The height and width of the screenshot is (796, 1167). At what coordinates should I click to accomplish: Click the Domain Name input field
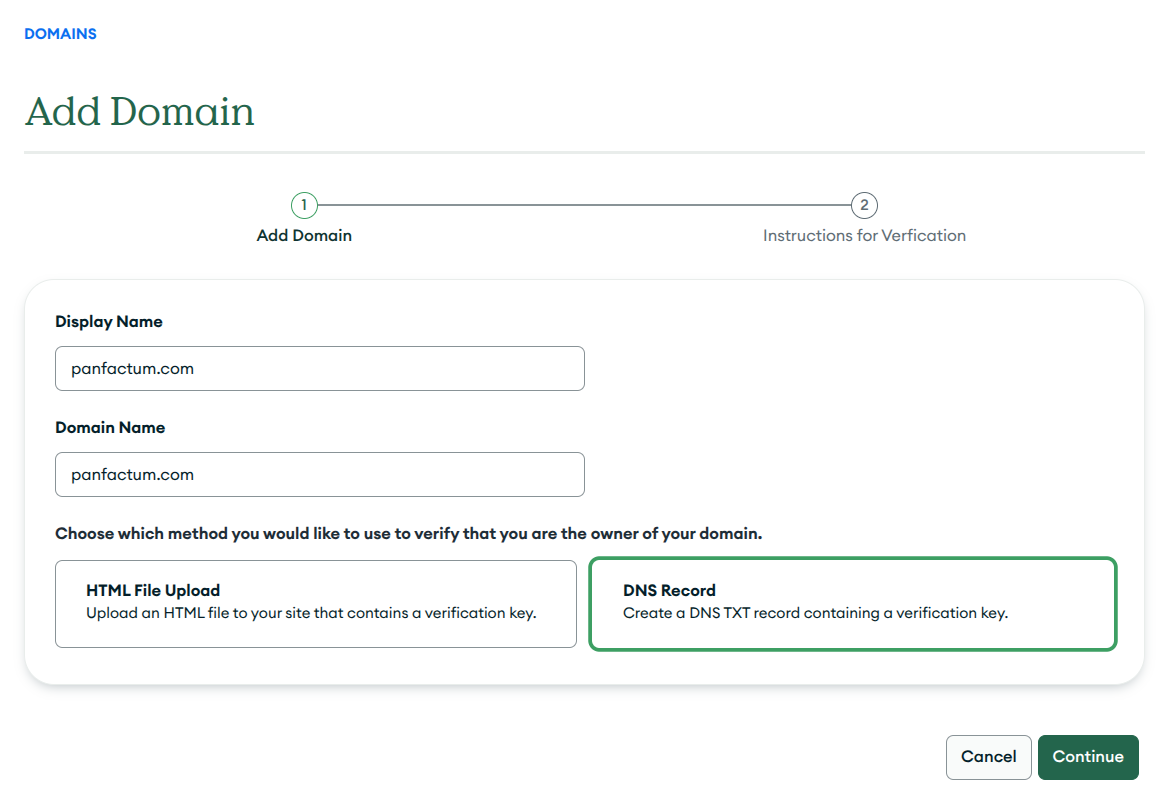pos(320,474)
